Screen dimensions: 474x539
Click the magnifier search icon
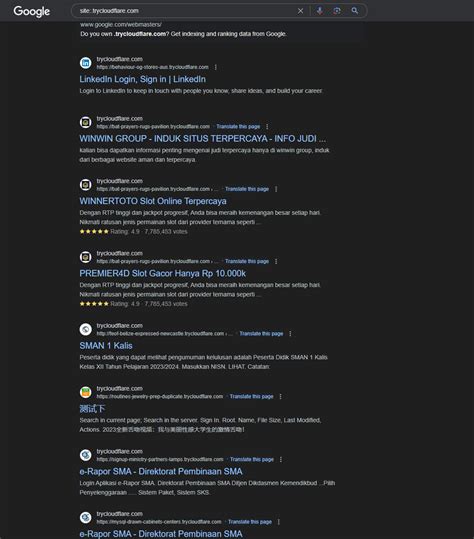355,11
